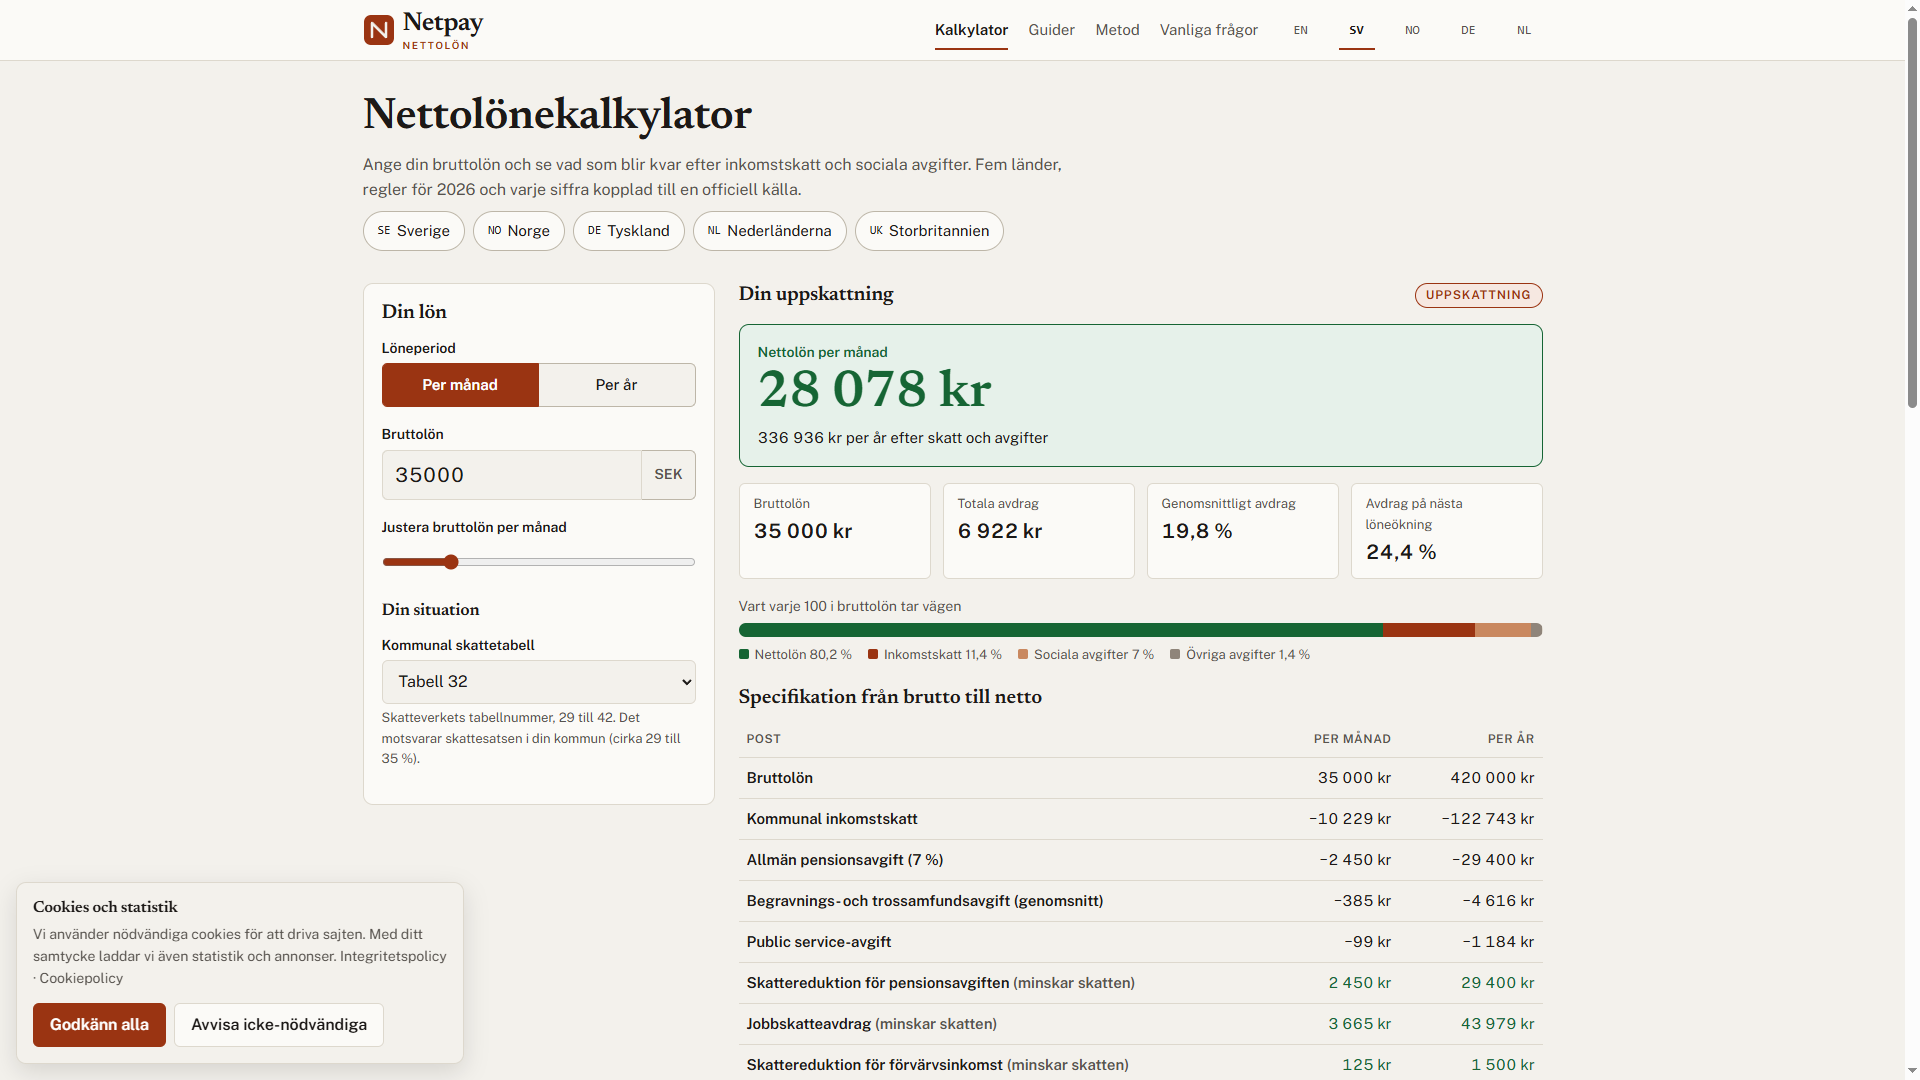Pick Storbritannien country chip
This screenshot has height=1080, width=1920.
pyautogui.click(x=929, y=231)
